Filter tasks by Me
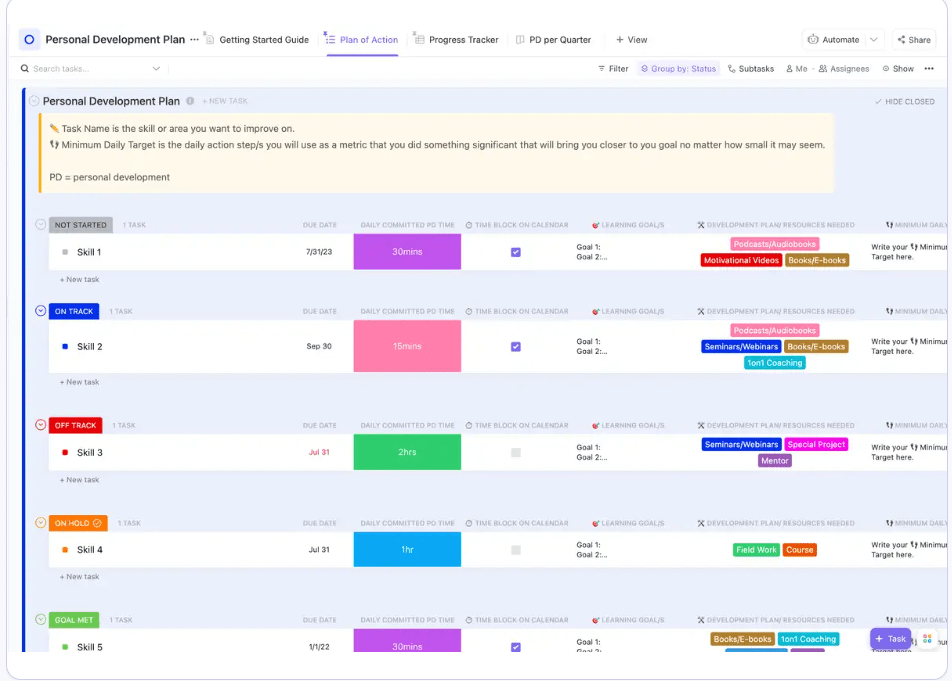Screen dimensions: 952x681 pyautogui.click(x=797, y=69)
